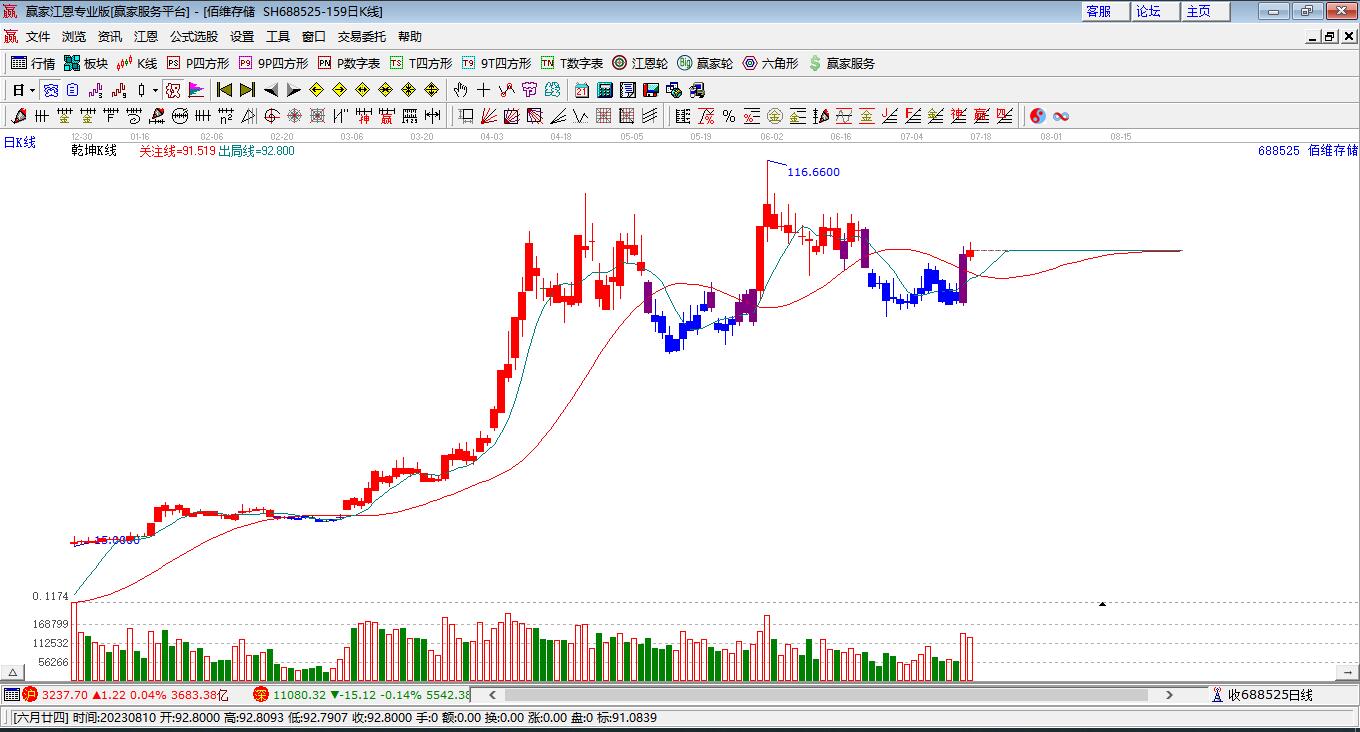This screenshot has width=1360, height=732.
Task: Open the T四方形 tool
Action: [421, 63]
